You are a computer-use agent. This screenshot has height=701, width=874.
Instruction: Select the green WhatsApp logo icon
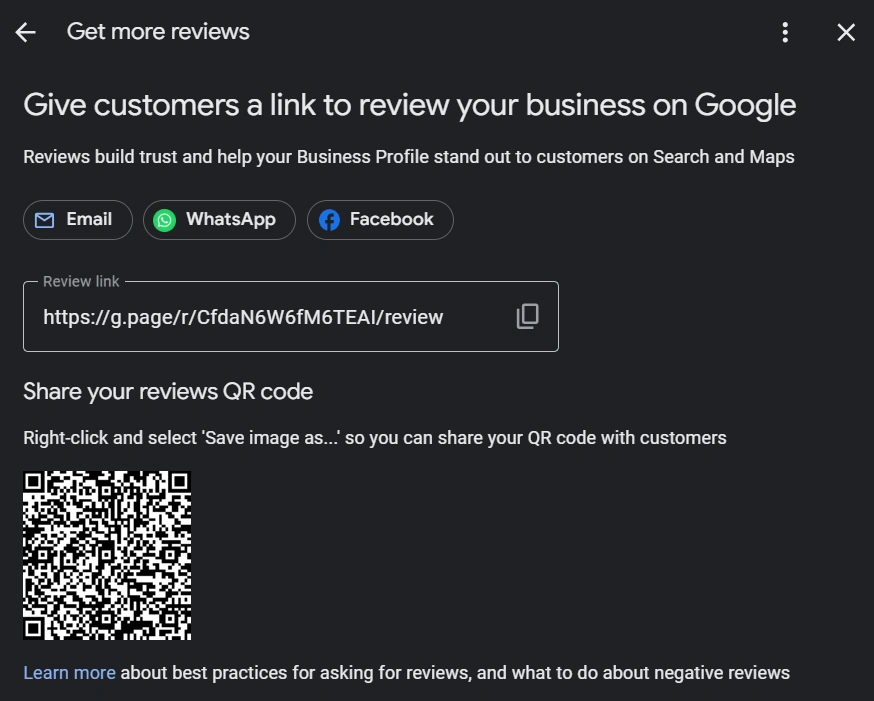[164, 219]
